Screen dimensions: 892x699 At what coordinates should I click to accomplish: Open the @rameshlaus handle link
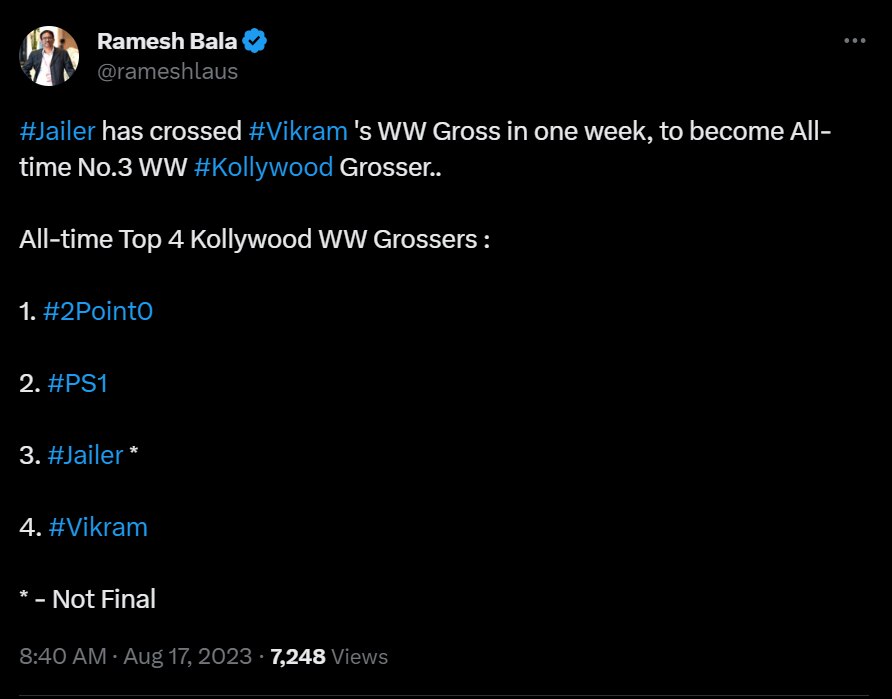pos(167,71)
